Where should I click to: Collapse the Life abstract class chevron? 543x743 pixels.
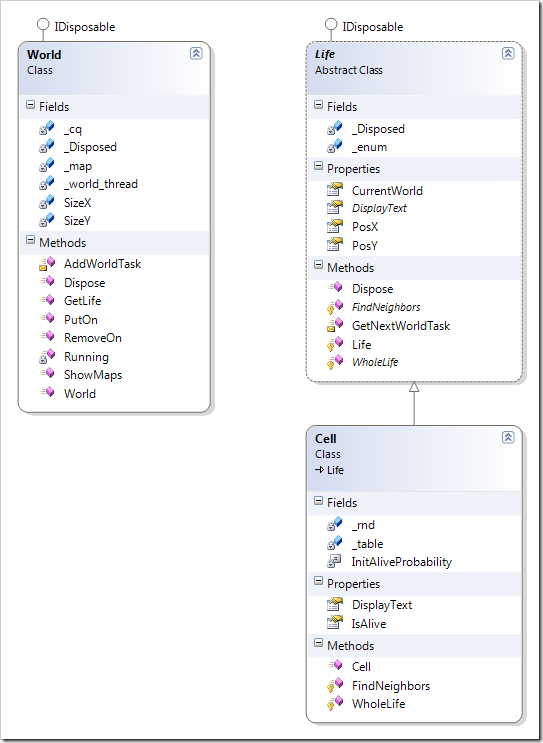pos(508,53)
